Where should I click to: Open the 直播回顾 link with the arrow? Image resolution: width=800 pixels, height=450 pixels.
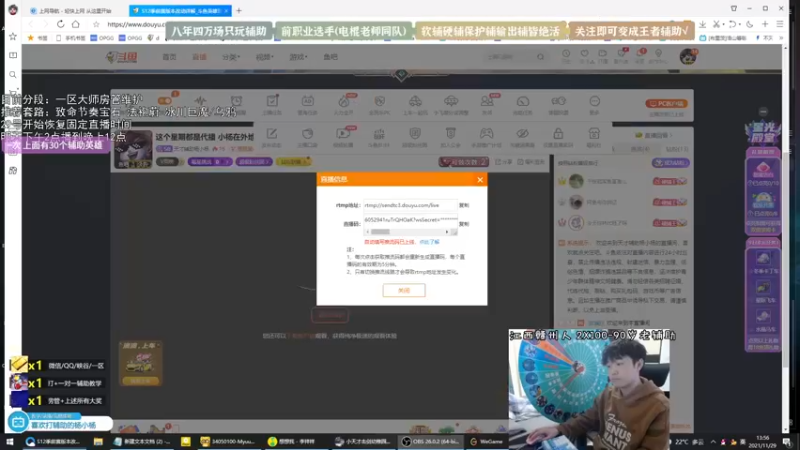(654, 135)
